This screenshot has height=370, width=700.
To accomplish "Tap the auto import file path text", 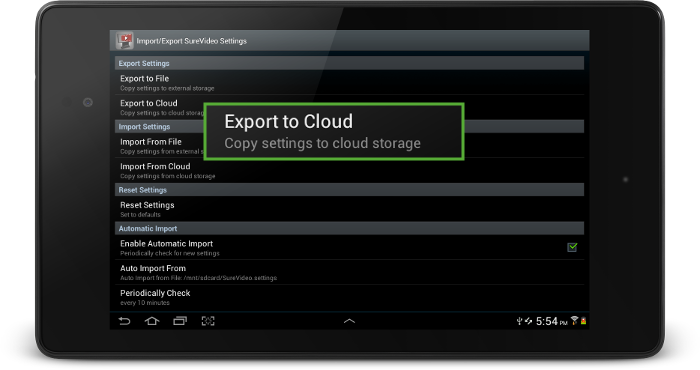I will click(x=198, y=278).
